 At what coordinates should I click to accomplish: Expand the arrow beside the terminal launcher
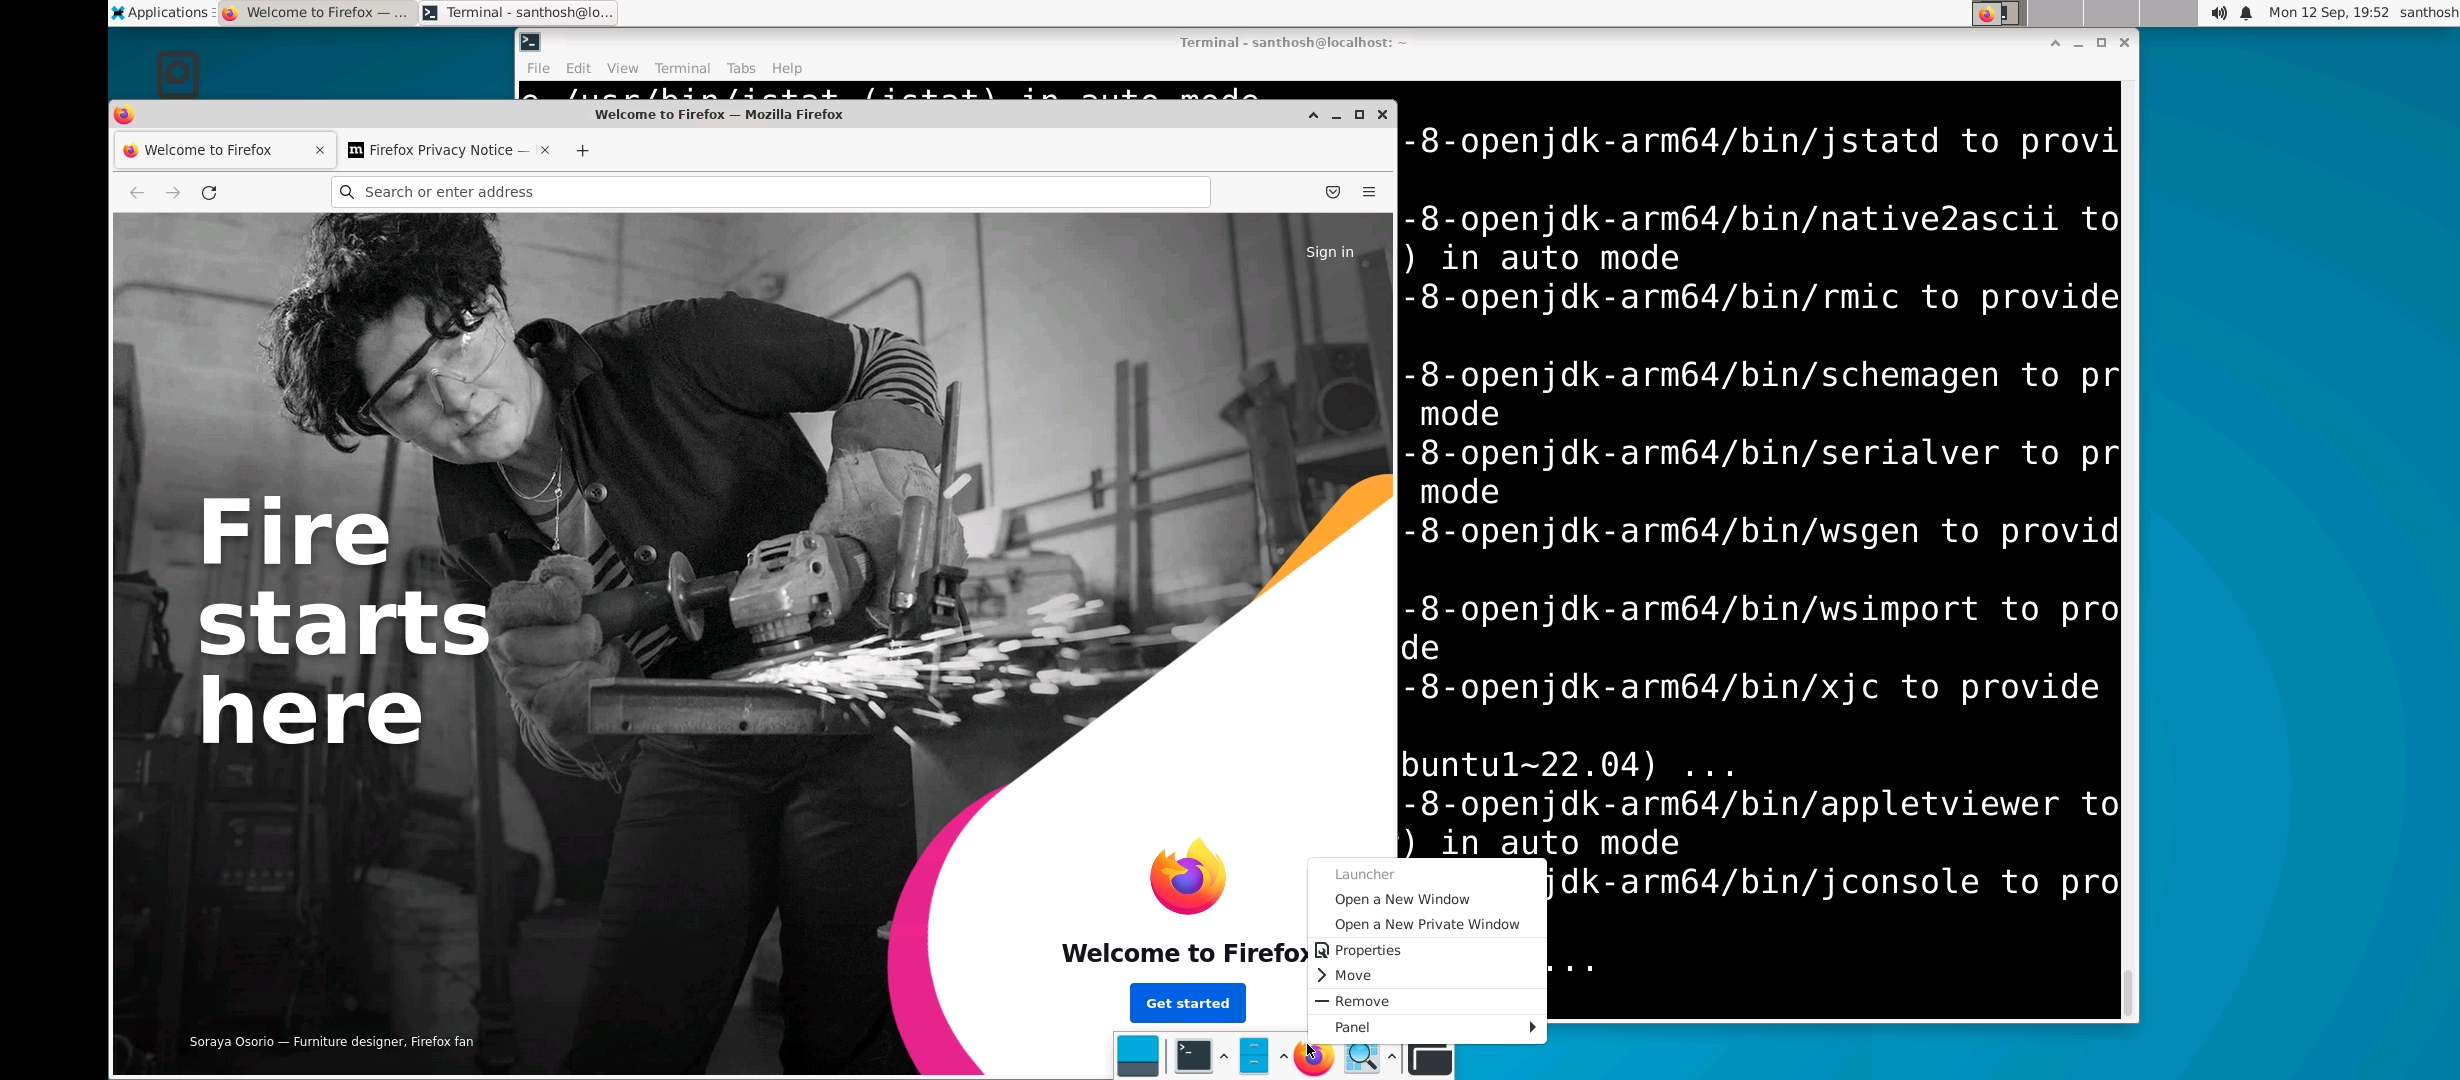coord(1223,1056)
